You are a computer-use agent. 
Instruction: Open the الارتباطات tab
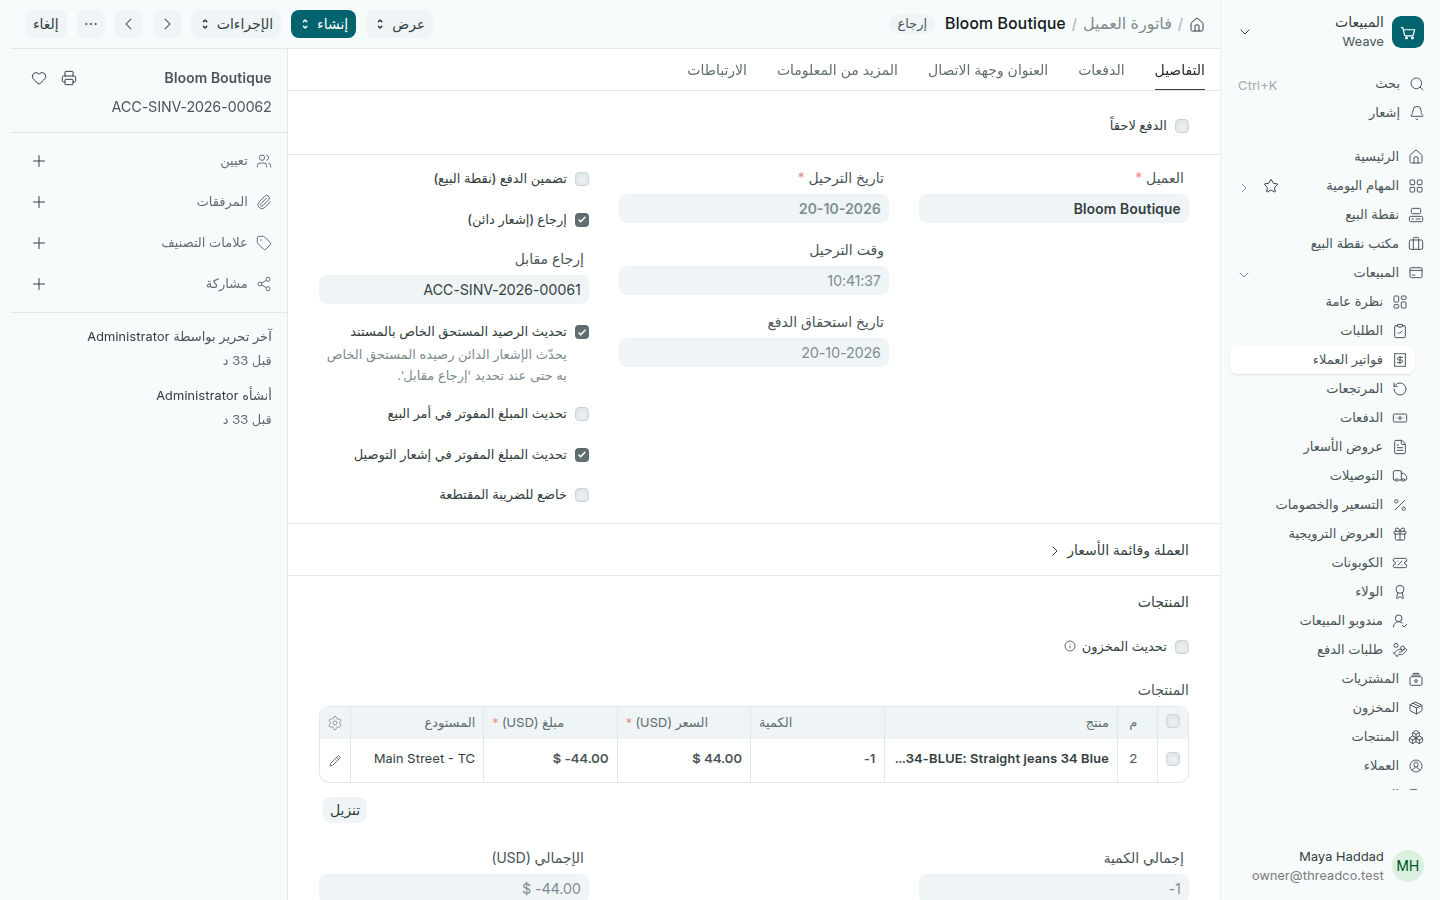pos(717,70)
